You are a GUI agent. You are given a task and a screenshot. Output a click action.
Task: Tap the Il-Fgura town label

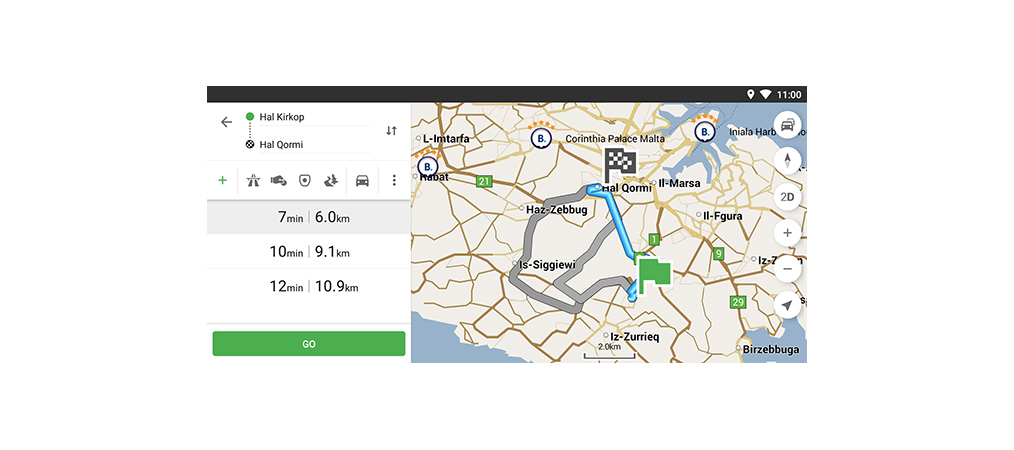pos(724,216)
